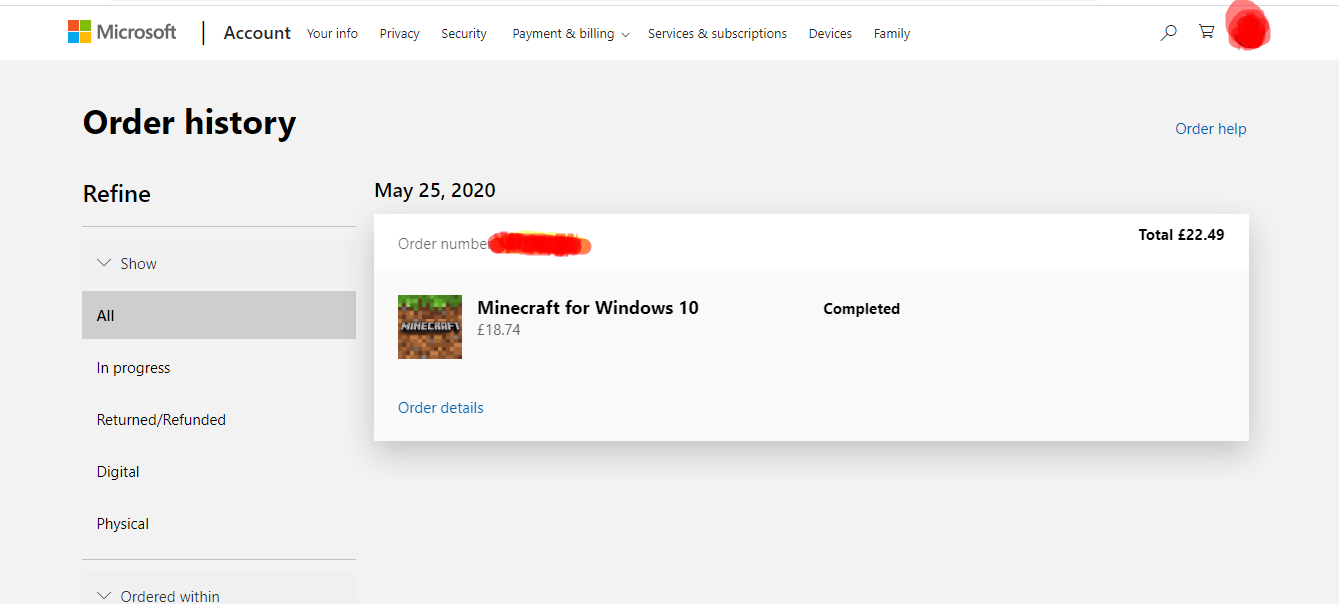
Task: Click the May 25, 2020 date
Action: (x=435, y=190)
